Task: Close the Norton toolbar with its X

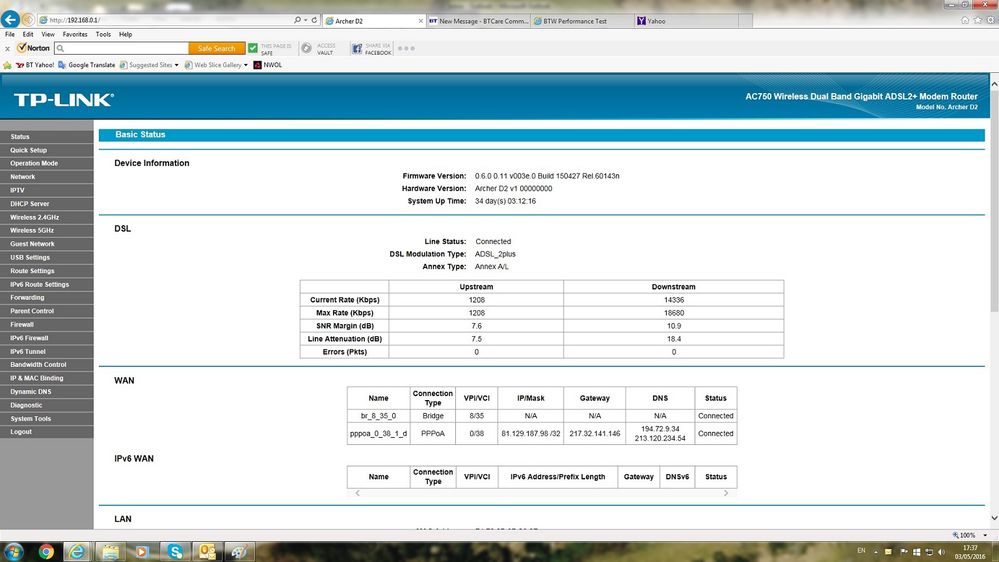Action: tap(7, 48)
